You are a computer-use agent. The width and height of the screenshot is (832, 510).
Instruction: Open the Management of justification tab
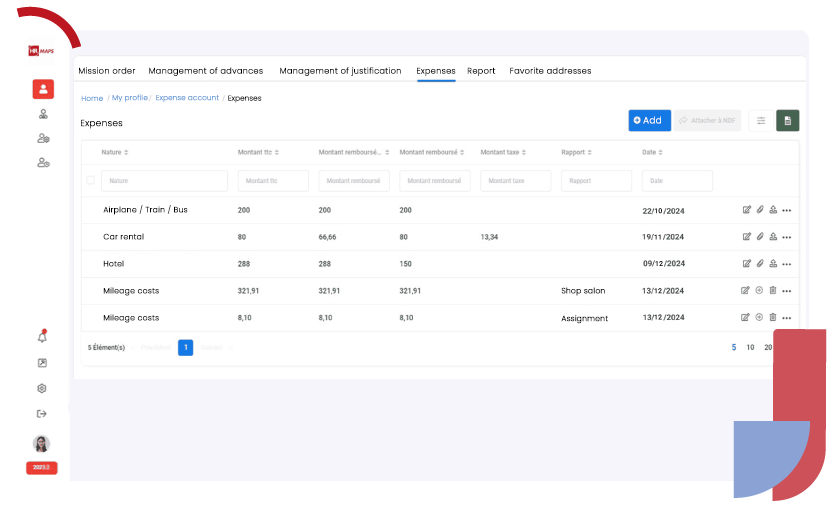pyautogui.click(x=340, y=71)
